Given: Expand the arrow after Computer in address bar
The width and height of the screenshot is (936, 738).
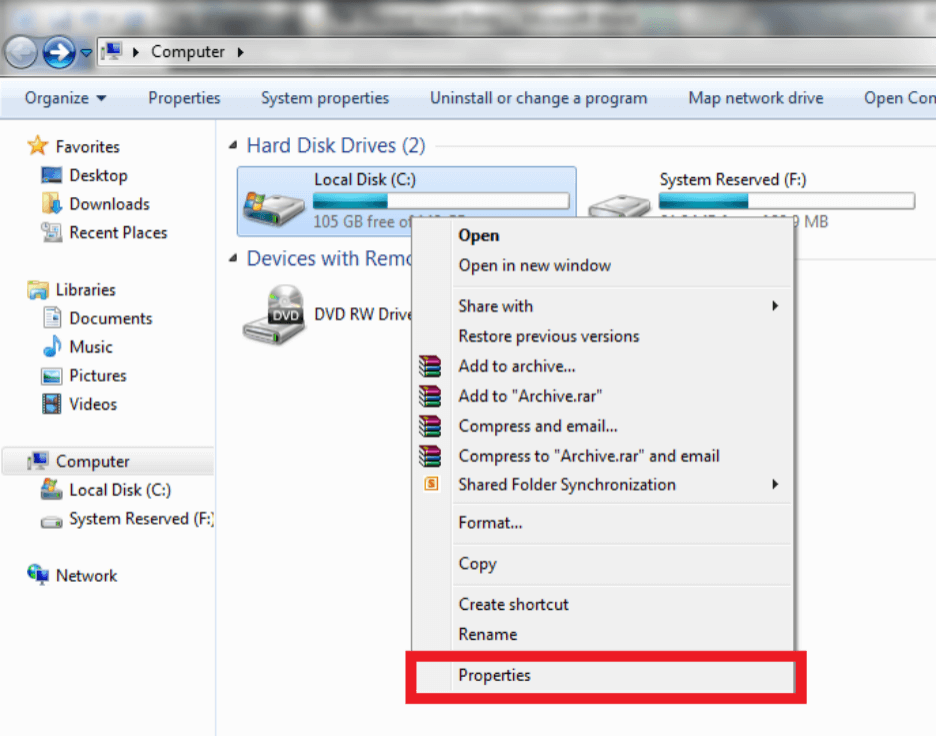Looking at the screenshot, I should pos(241,52).
